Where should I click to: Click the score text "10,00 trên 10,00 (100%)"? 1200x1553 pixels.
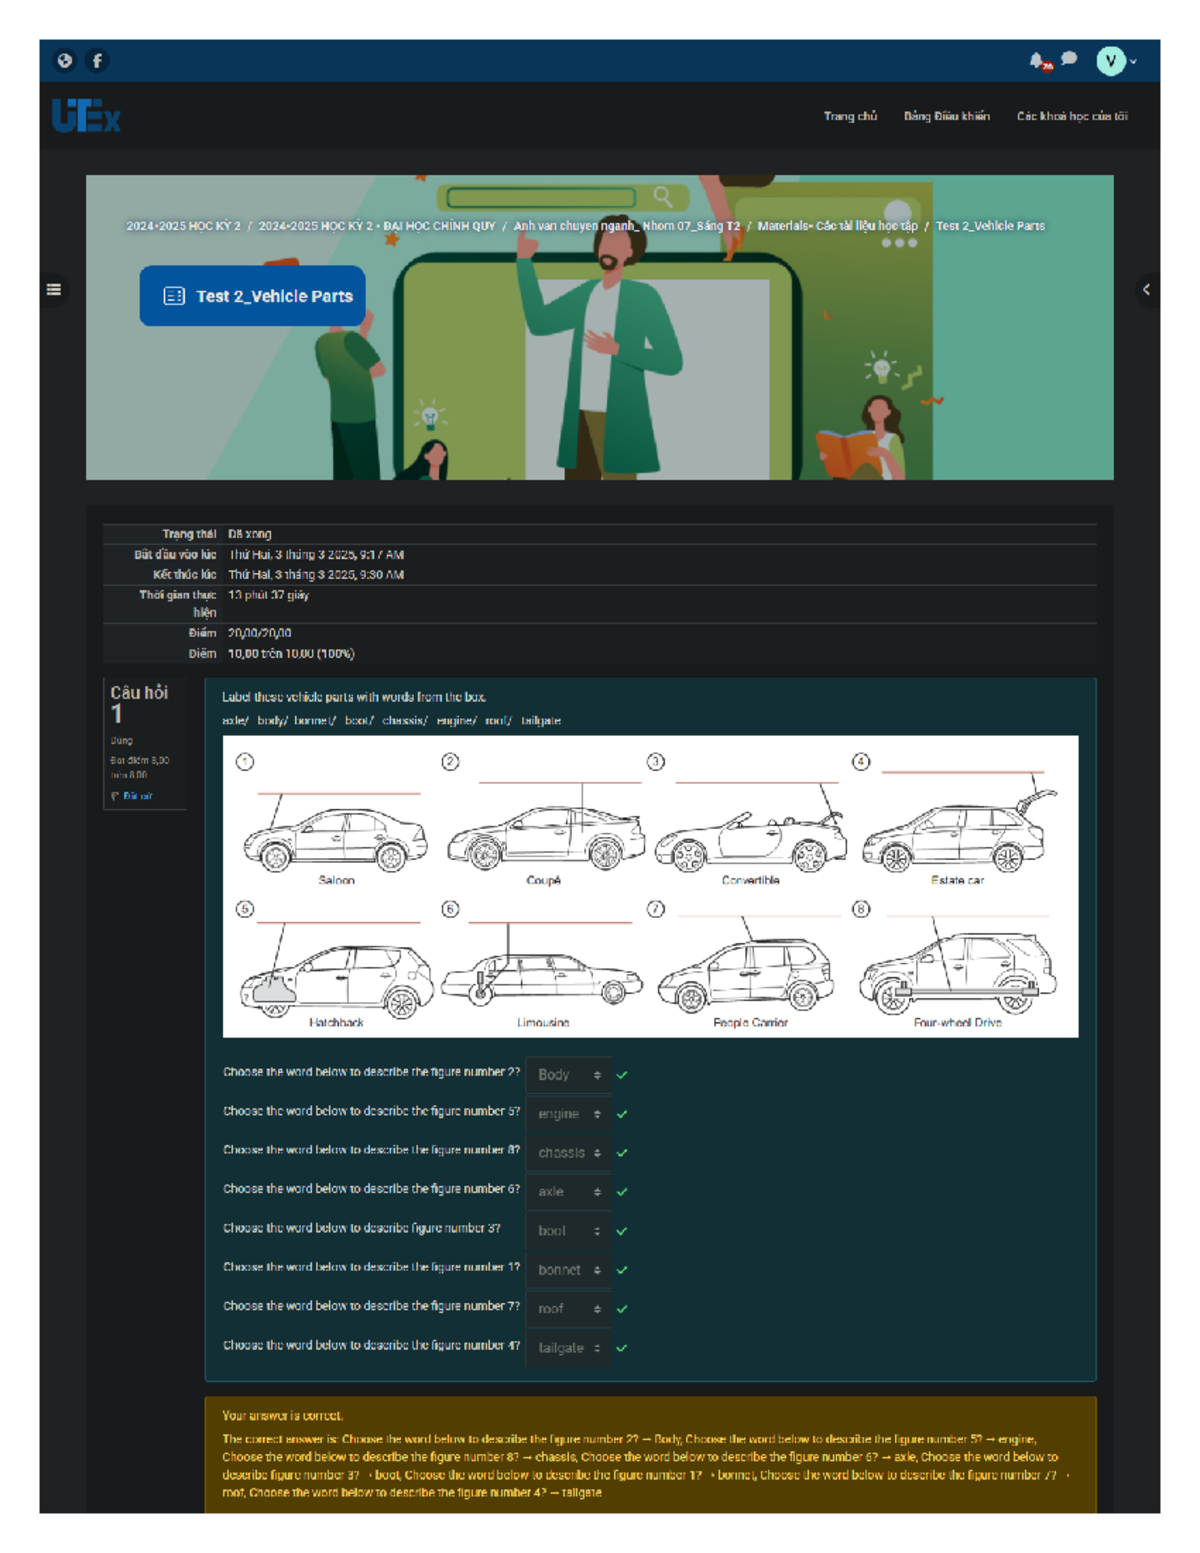[x=291, y=654]
